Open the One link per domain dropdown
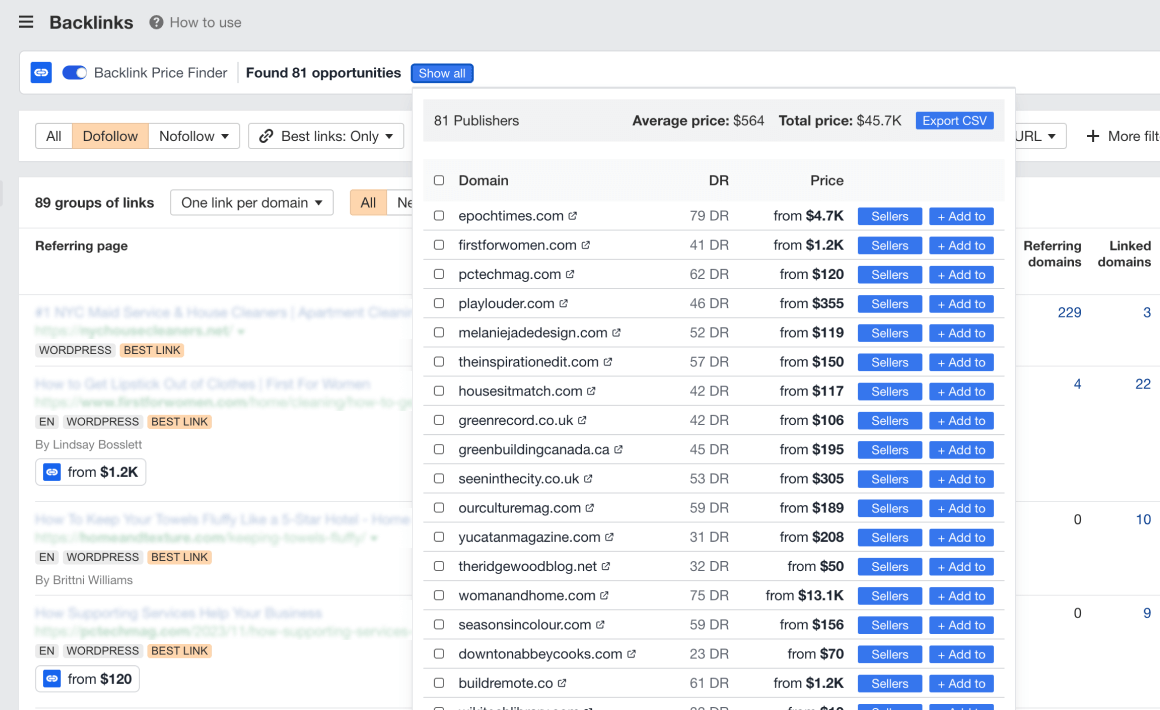 252,203
